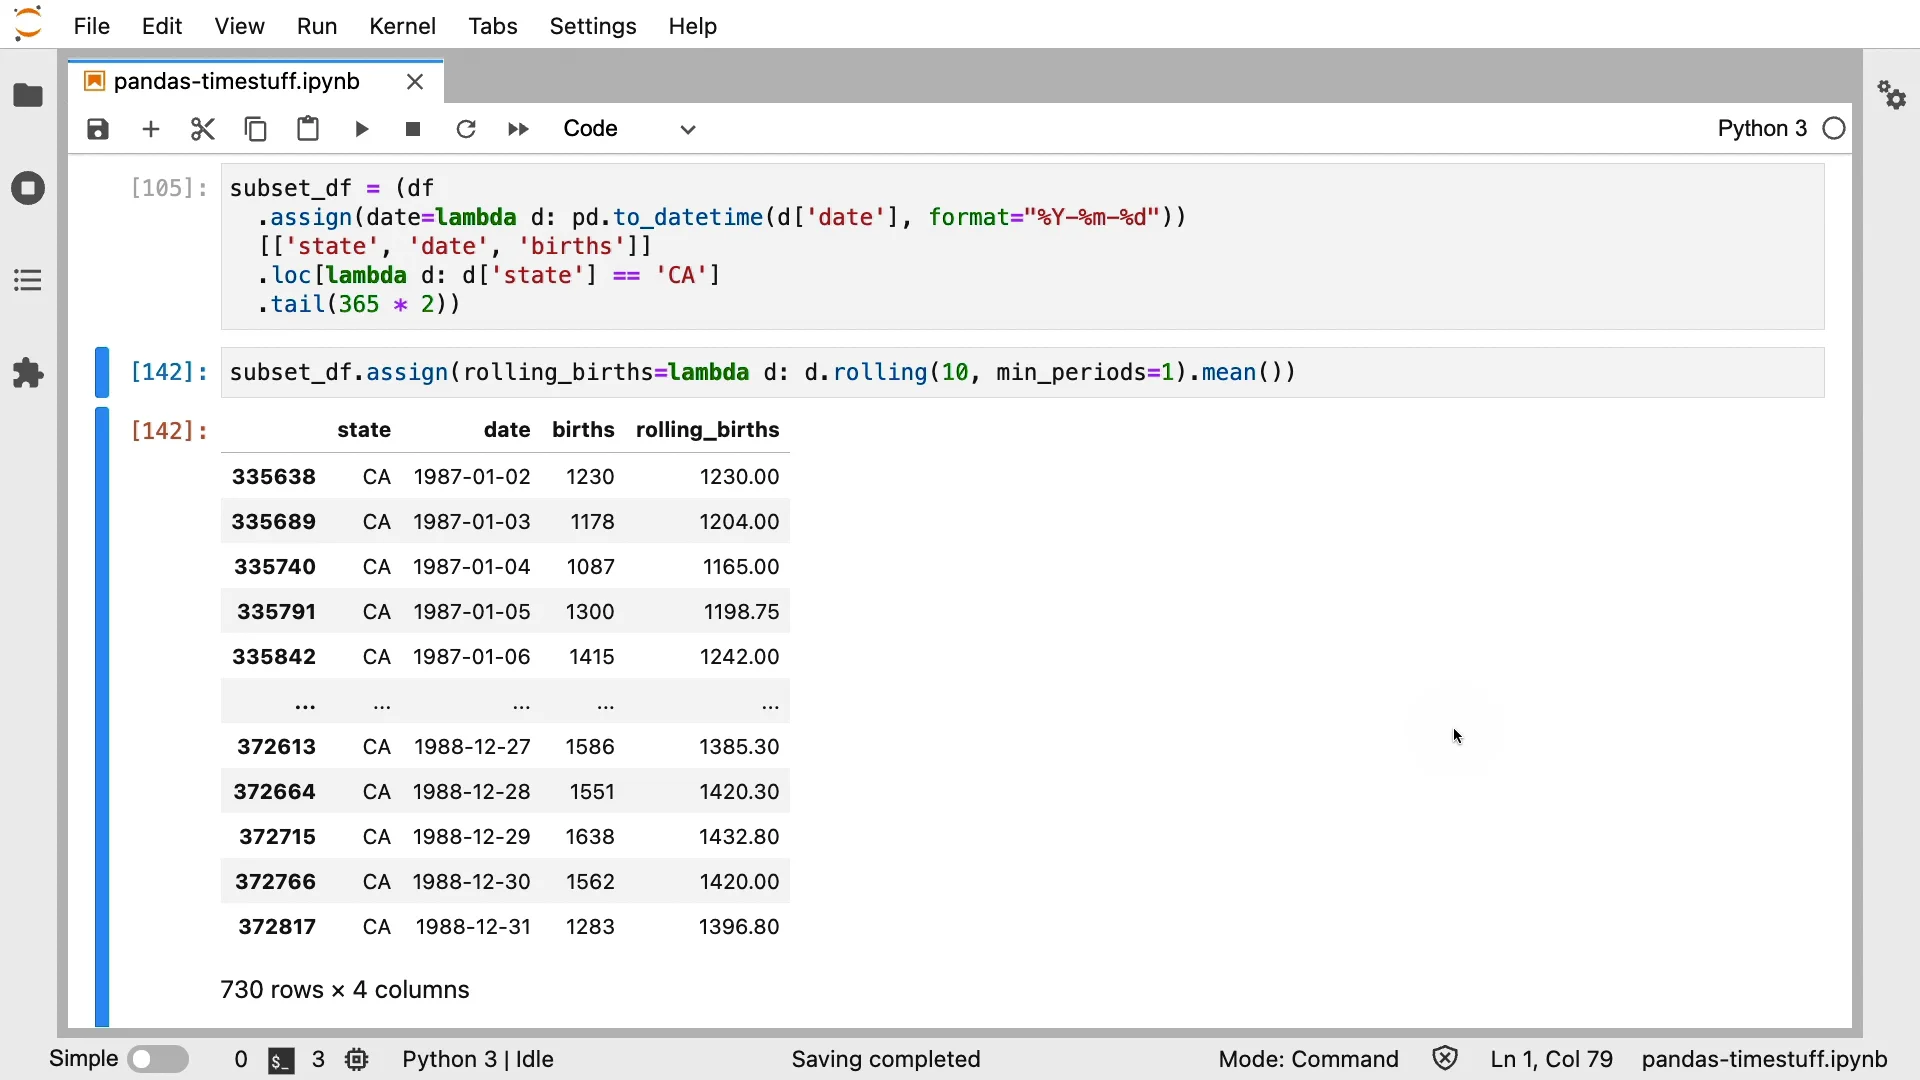Click the Python 3 kernel status circle

point(1835,129)
